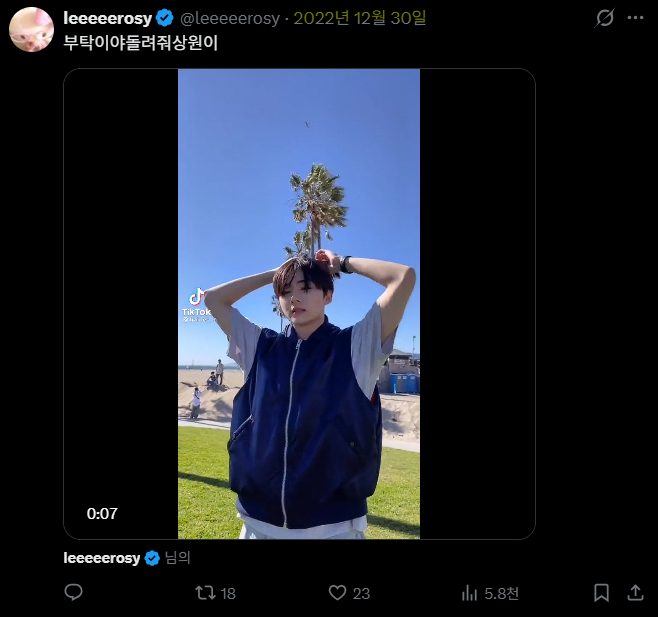Click the 5.8천 view count
Image resolution: width=658 pixels, height=617 pixels.
(501, 594)
